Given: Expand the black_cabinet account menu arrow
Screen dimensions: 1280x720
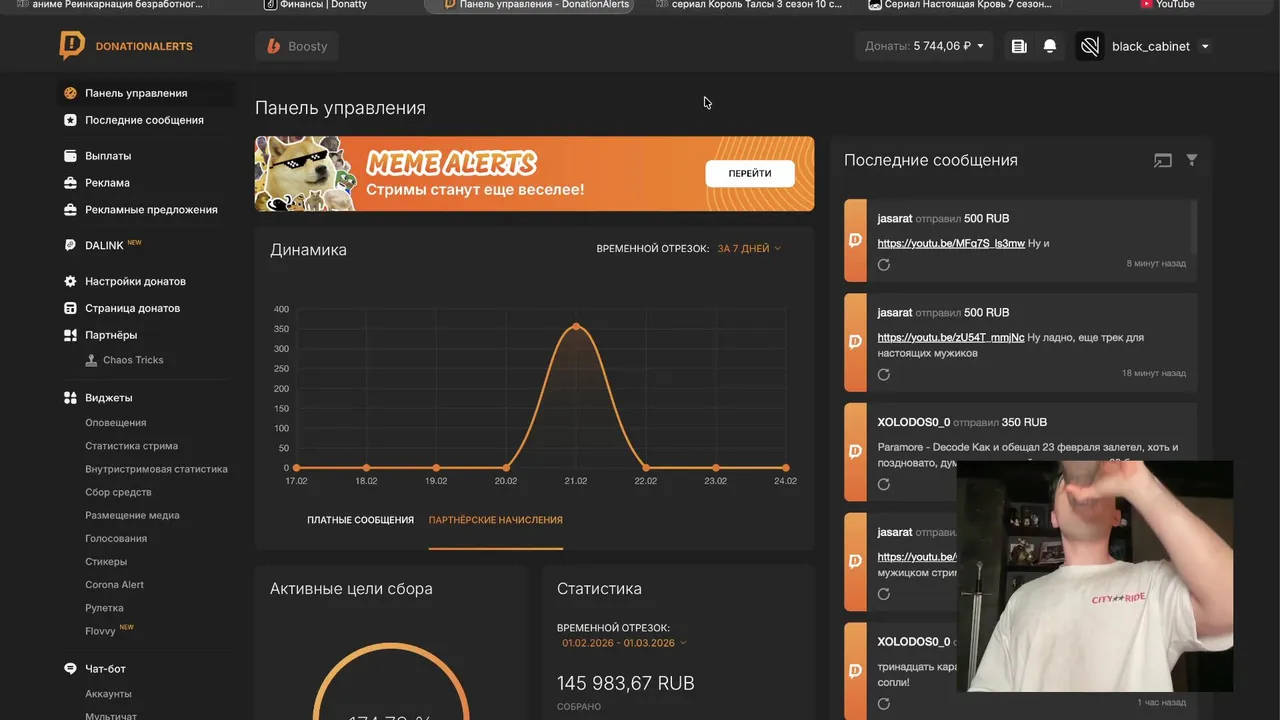Looking at the screenshot, I should click(1205, 46).
